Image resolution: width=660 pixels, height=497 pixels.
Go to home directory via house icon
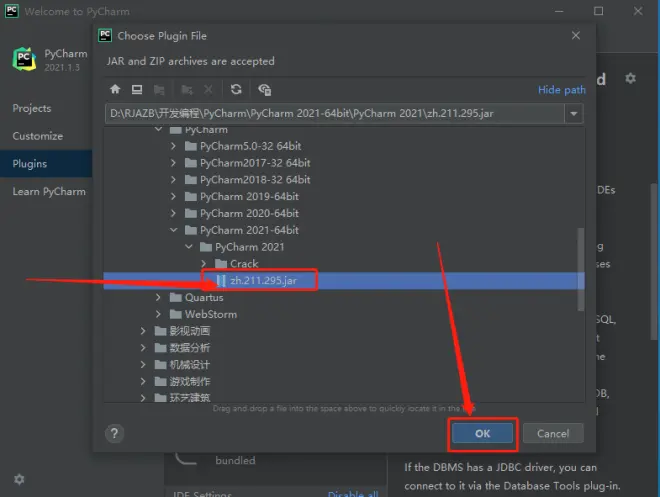[x=115, y=89]
